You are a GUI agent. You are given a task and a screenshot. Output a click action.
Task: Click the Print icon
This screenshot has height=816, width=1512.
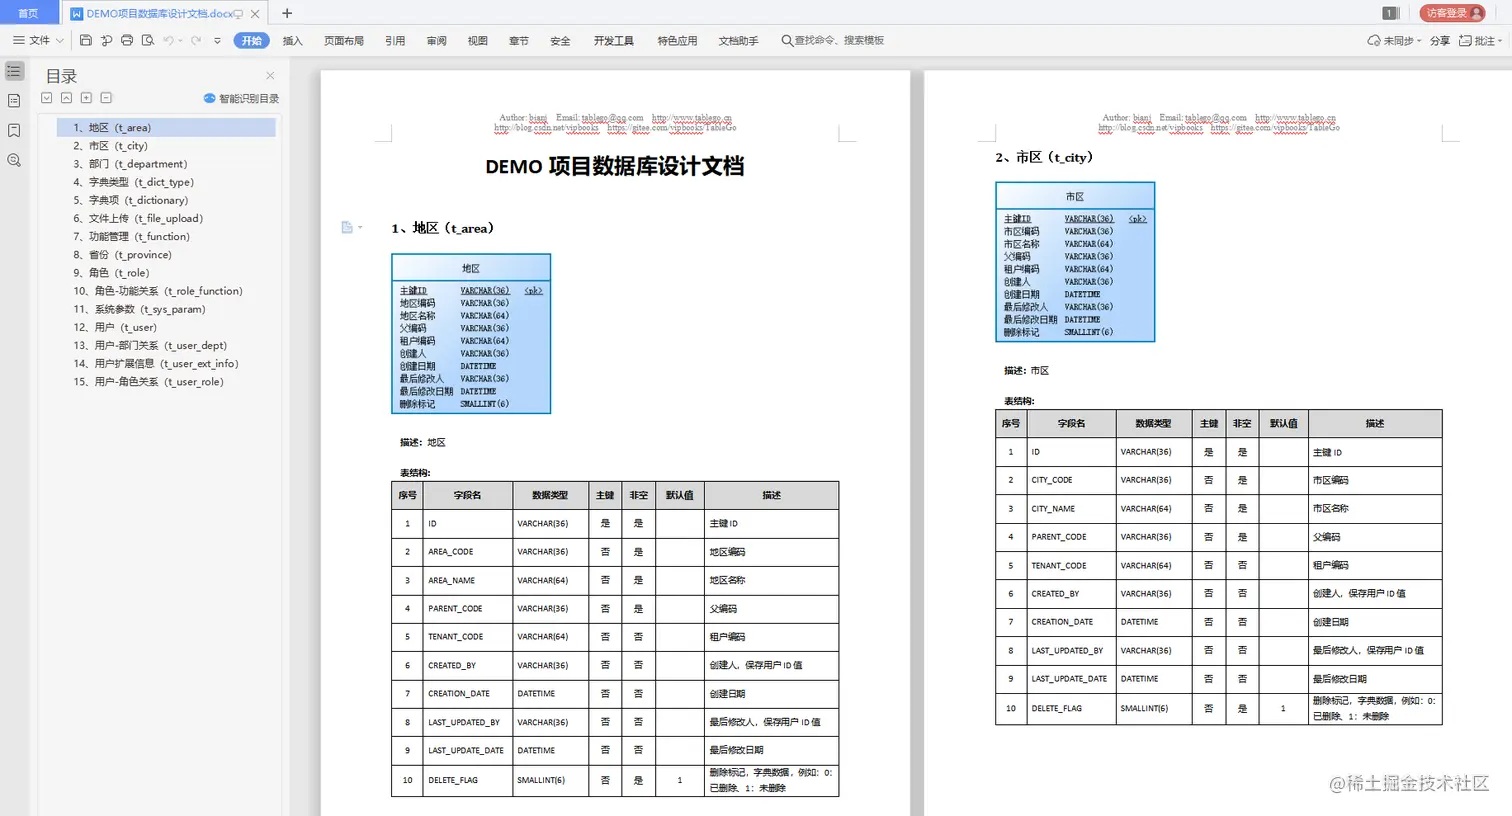pos(127,41)
